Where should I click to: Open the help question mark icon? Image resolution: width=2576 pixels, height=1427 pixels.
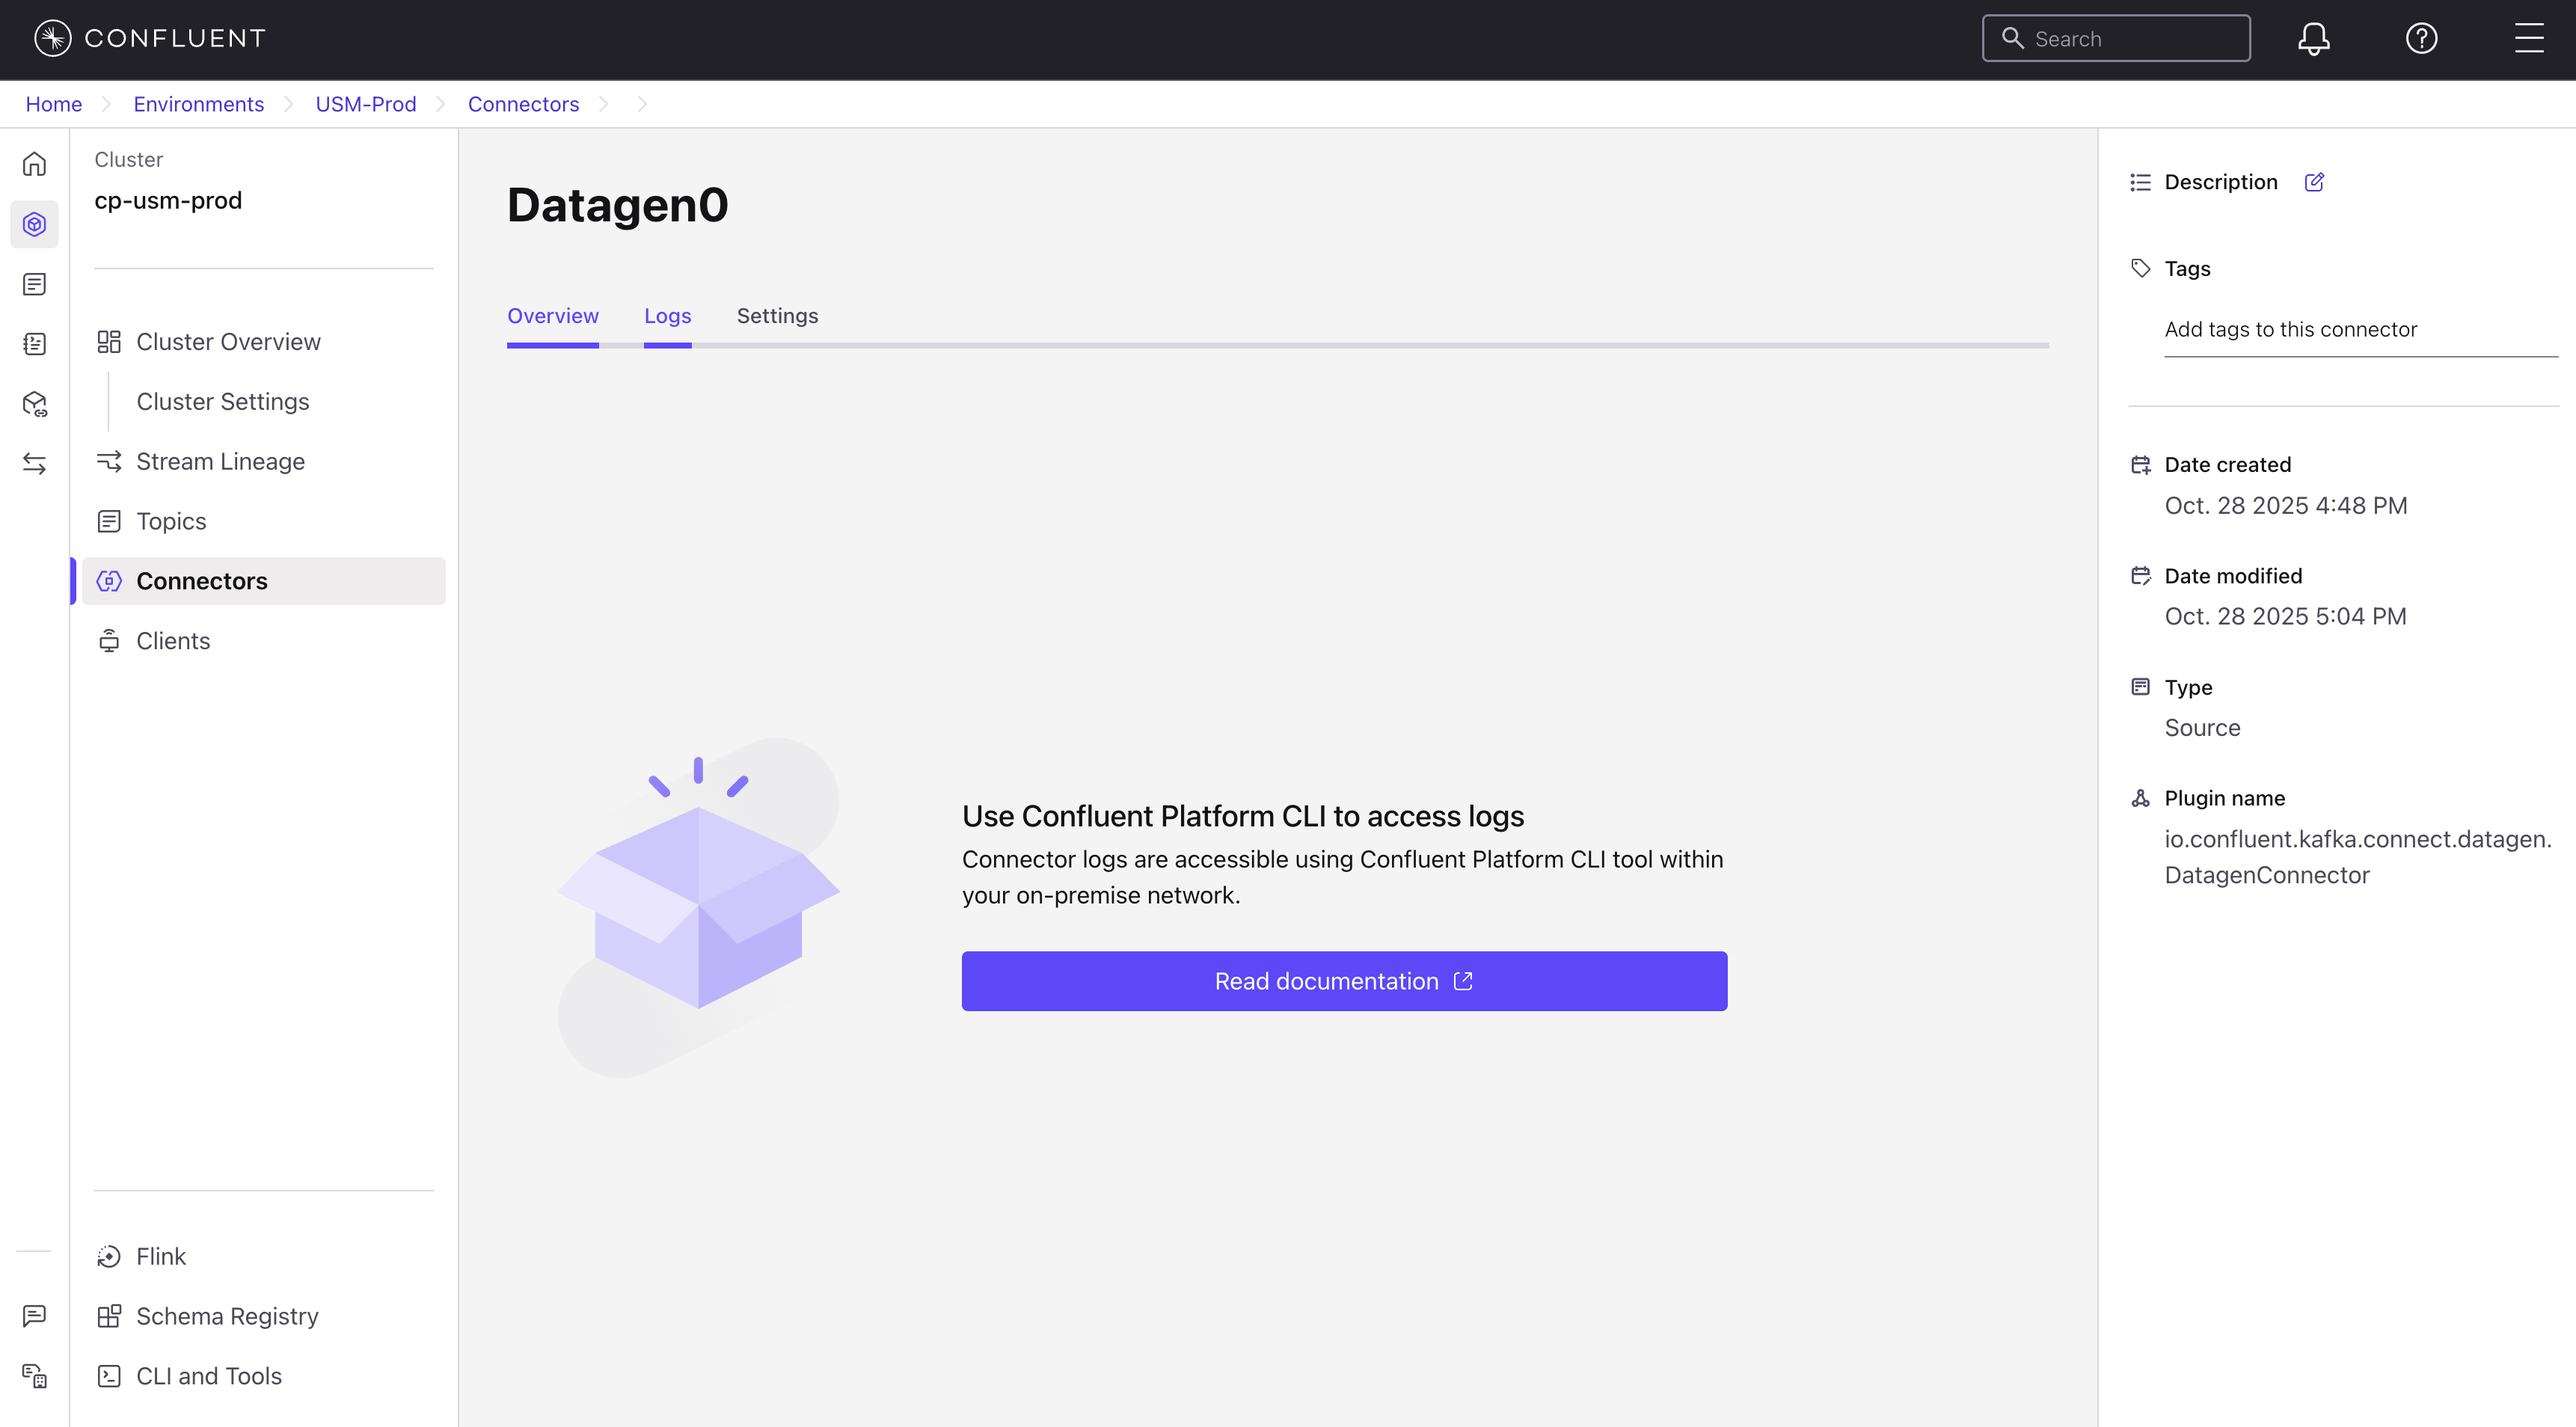pos(2421,39)
